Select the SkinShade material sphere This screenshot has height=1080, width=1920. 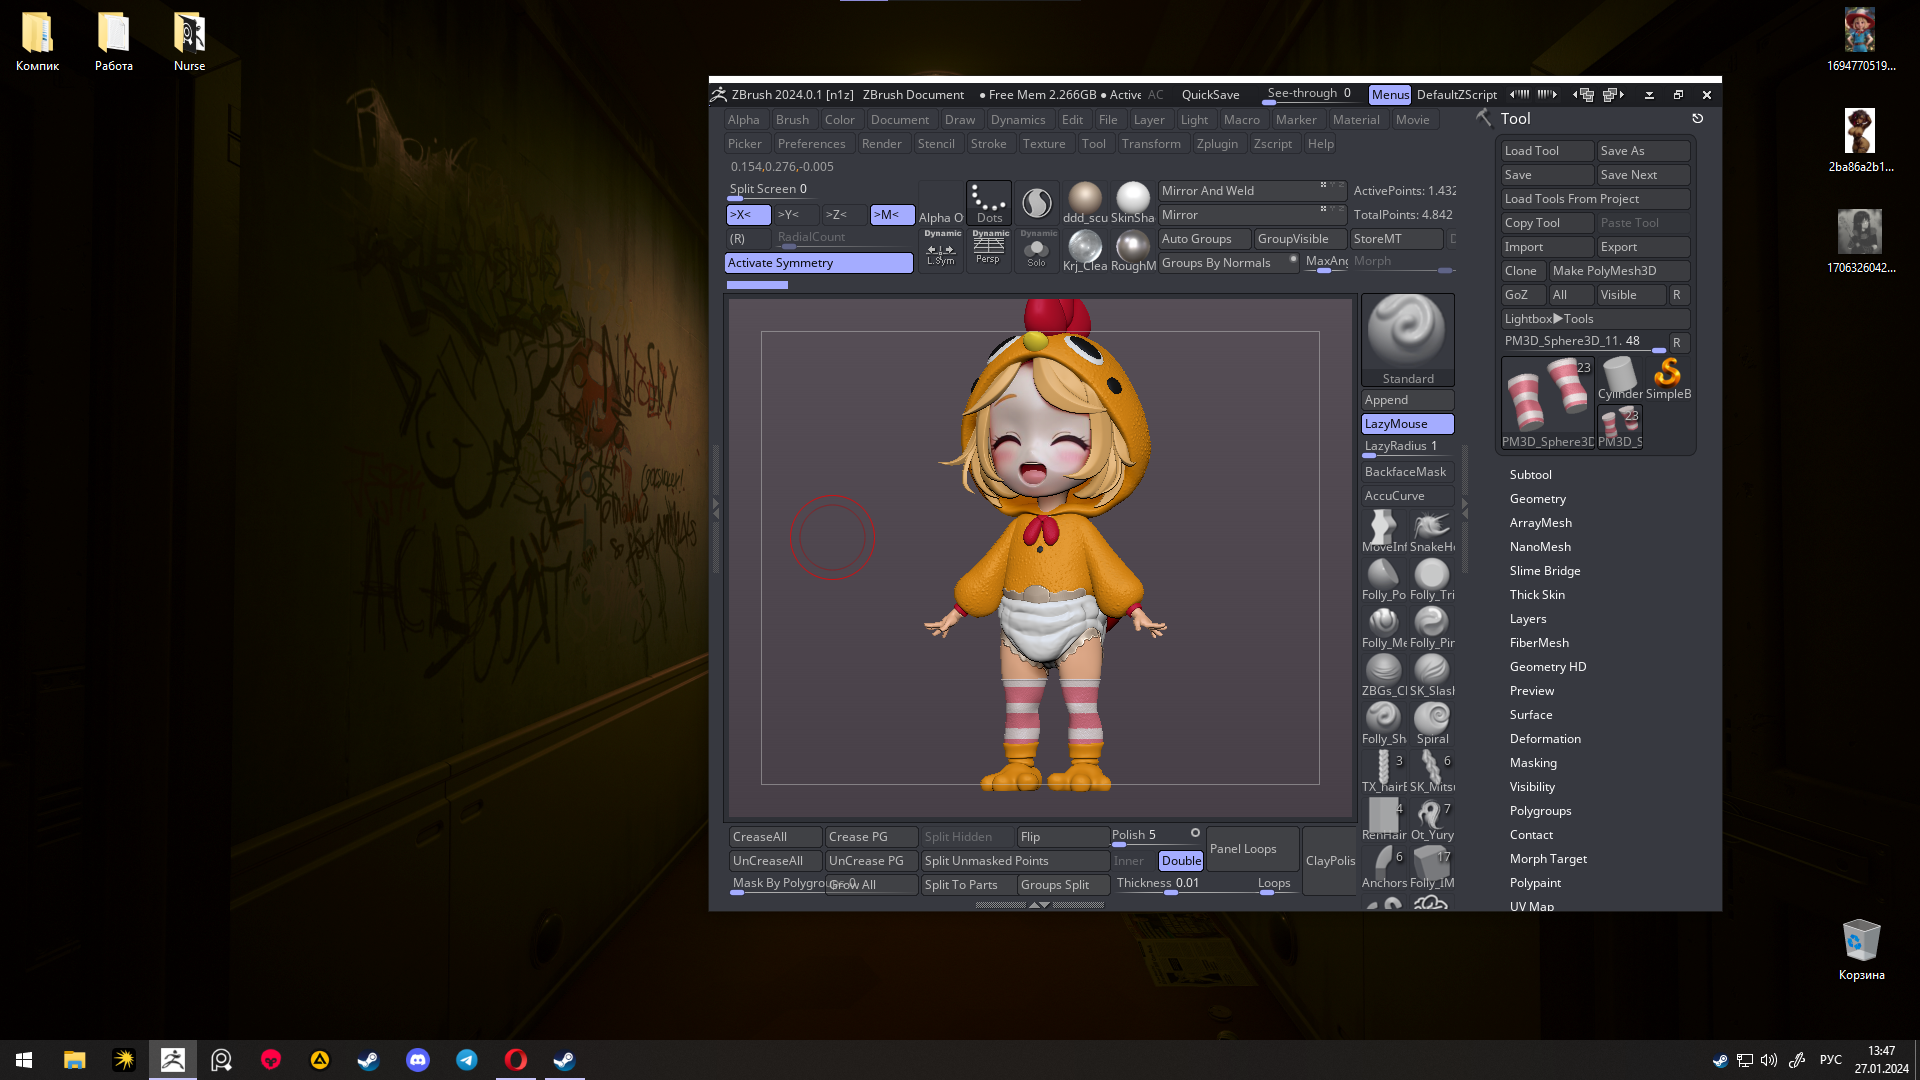tap(1133, 203)
